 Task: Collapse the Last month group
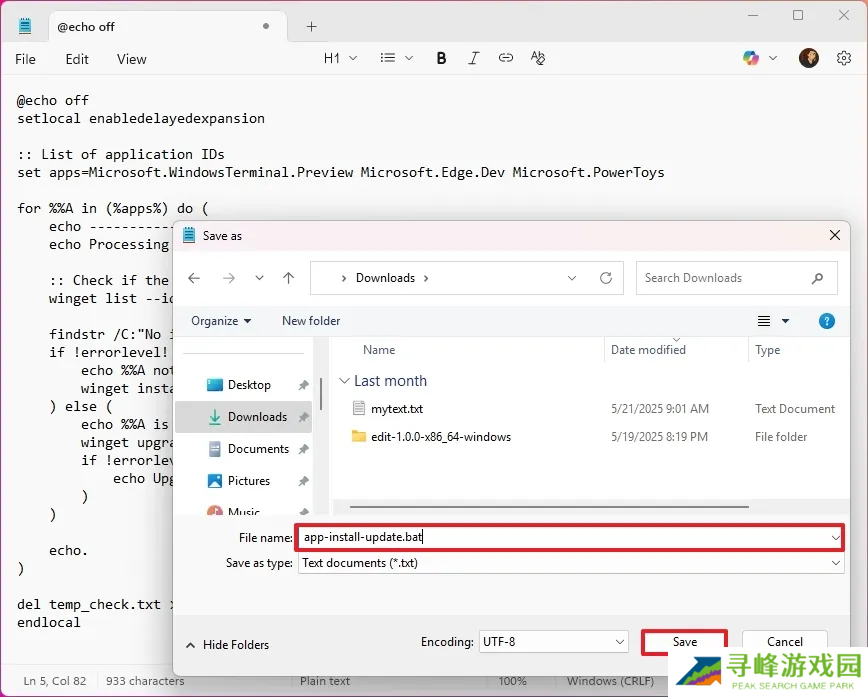point(345,381)
